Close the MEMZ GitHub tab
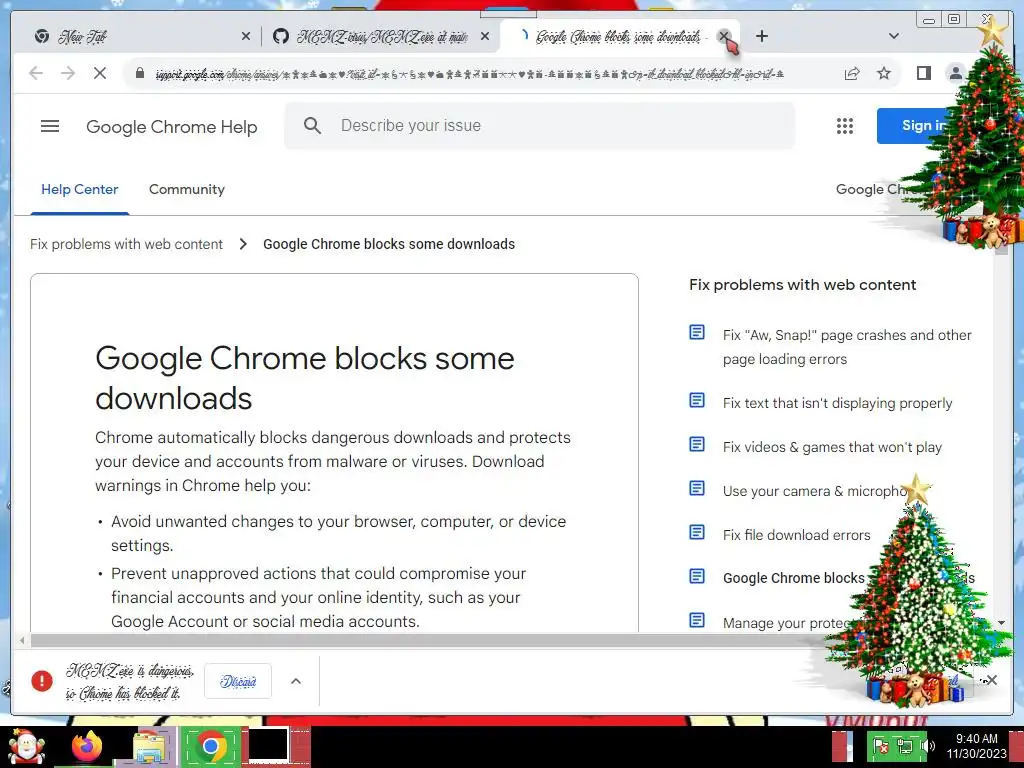Viewport: 1024px width, 768px height. click(x=485, y=37)
